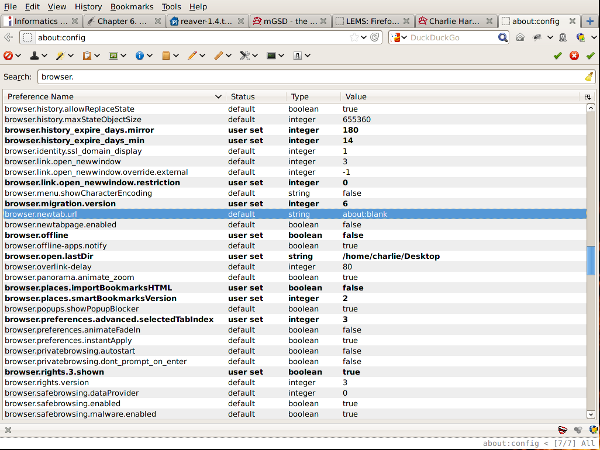Screen dimensions: 600x450
Task: Click the magnifier icon in DuckDuckGo search box
Action: [502, 38]
